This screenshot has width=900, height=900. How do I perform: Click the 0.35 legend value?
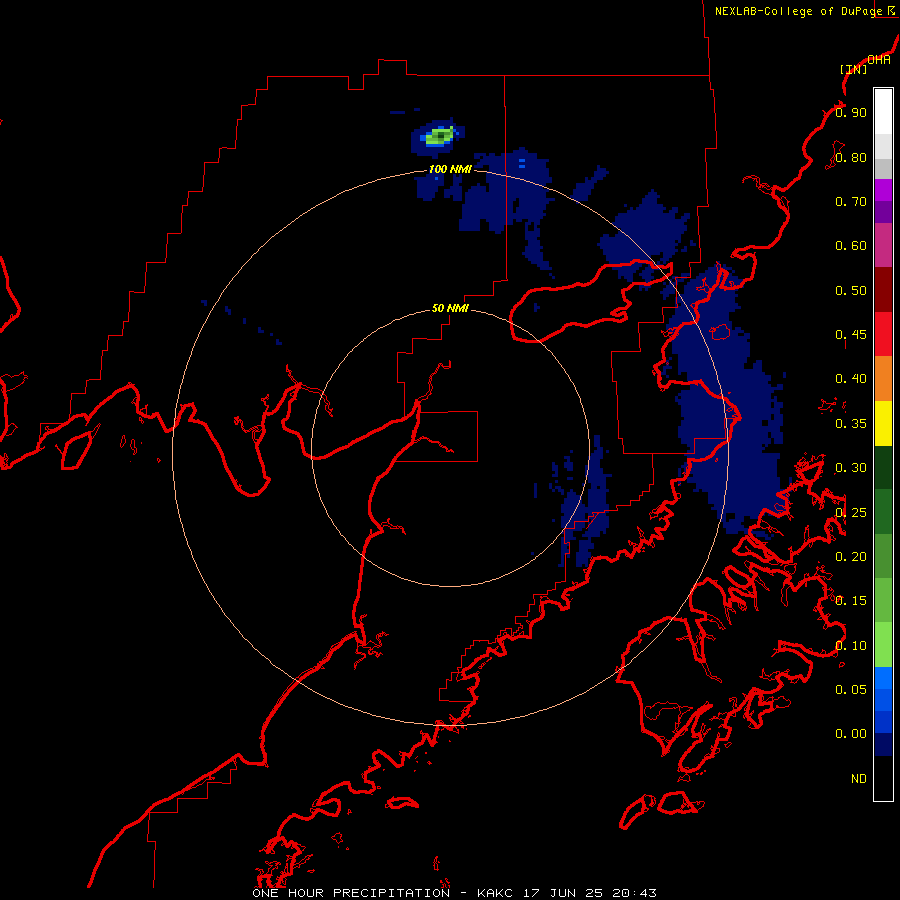click(x=851, y=424)
